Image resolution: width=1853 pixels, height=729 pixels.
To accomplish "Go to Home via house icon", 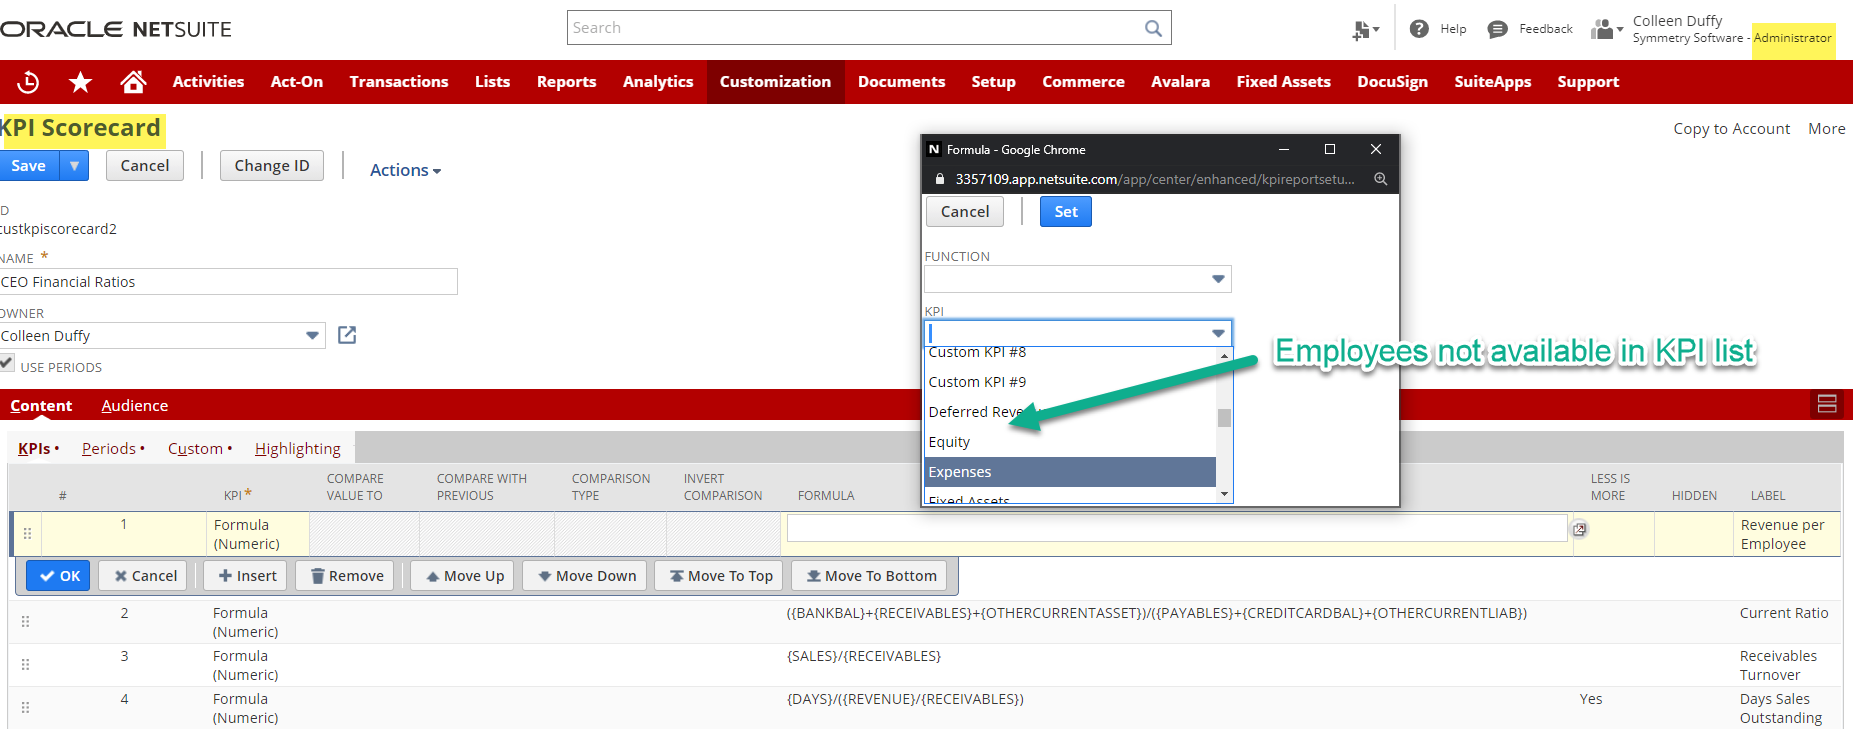I will (x=133, y=82).
